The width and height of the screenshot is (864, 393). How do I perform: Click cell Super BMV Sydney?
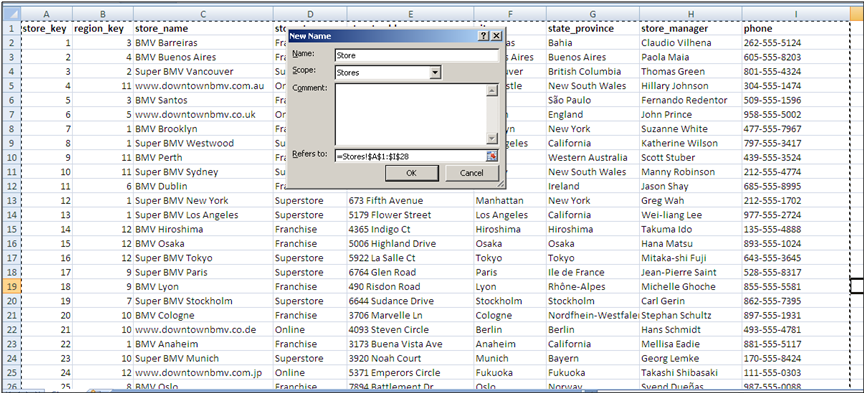[x=203, y=172]
